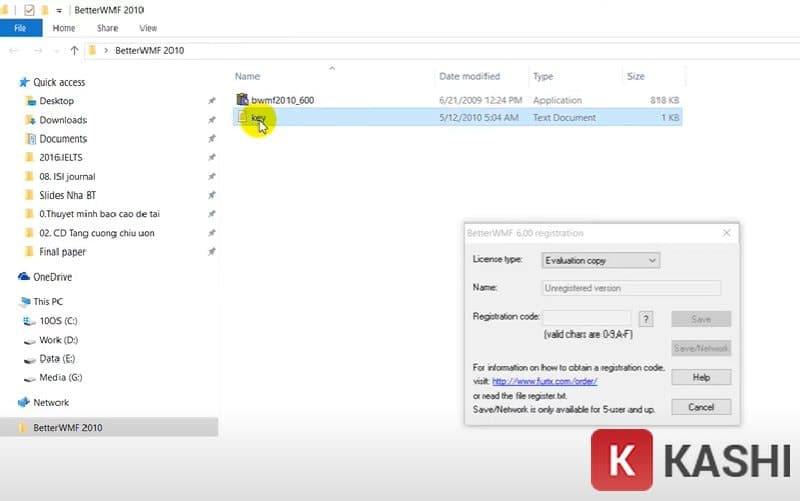Viewport: 800px width, 501px height.
Task: Open Documents in Quick access
Action: [x=63, y=139]
